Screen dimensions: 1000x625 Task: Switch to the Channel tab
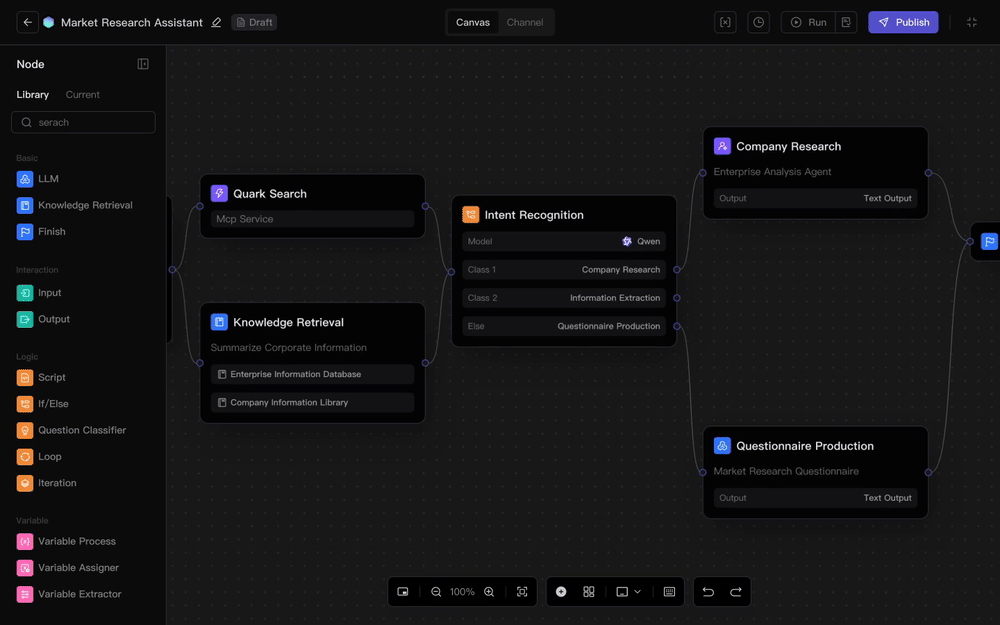525,22
